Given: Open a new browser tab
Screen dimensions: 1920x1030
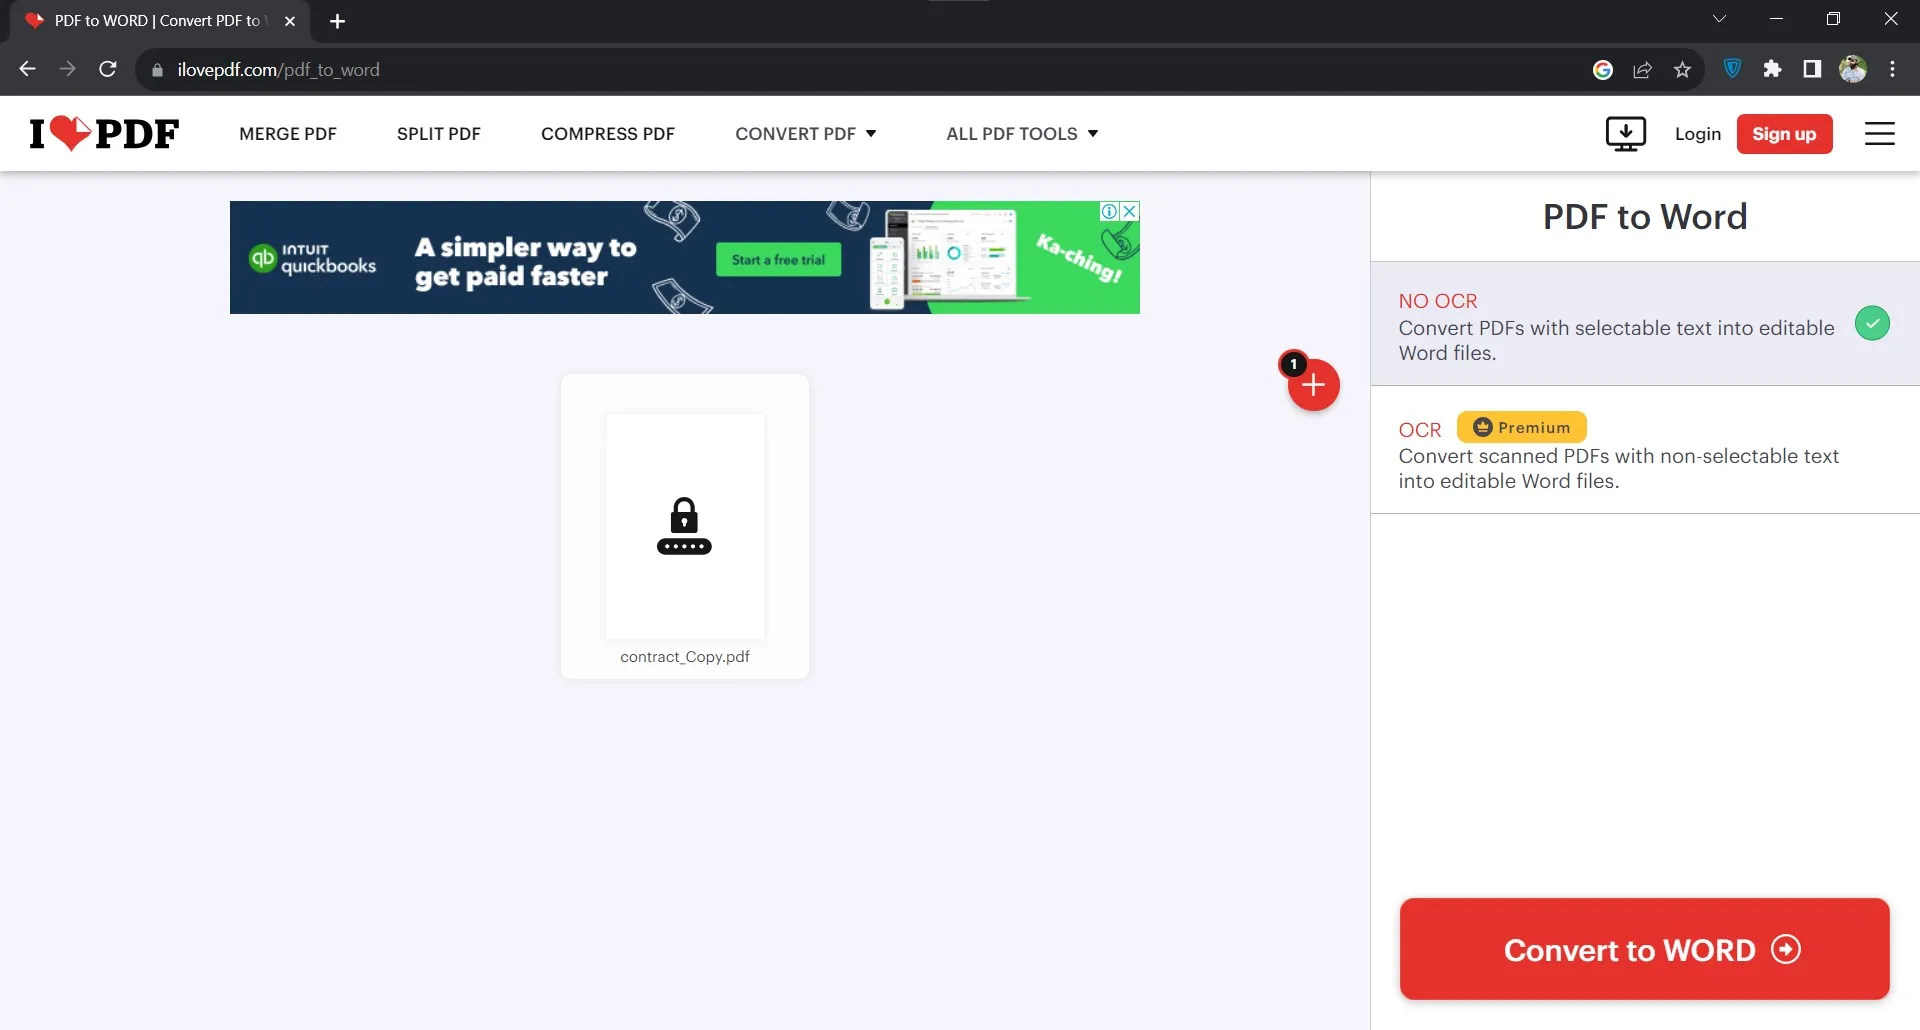Looking at the screenshot, I should tap(337, 21).
